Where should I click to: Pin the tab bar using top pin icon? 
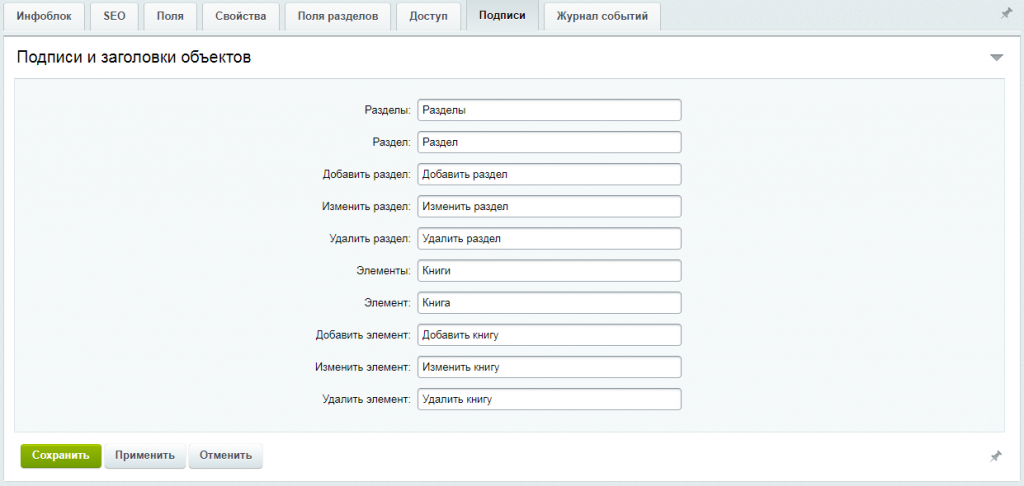[x=1006, y=14]
